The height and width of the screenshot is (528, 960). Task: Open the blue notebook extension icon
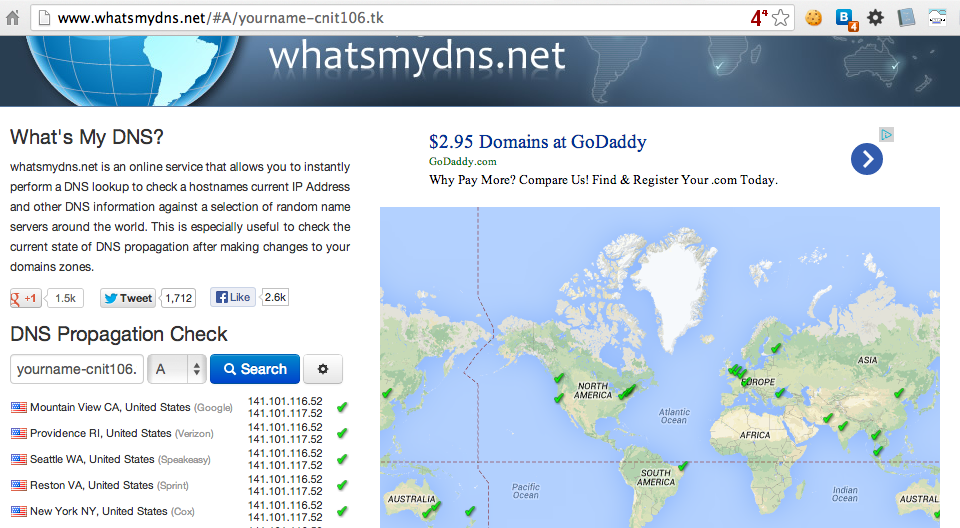(x=906, y=18)
